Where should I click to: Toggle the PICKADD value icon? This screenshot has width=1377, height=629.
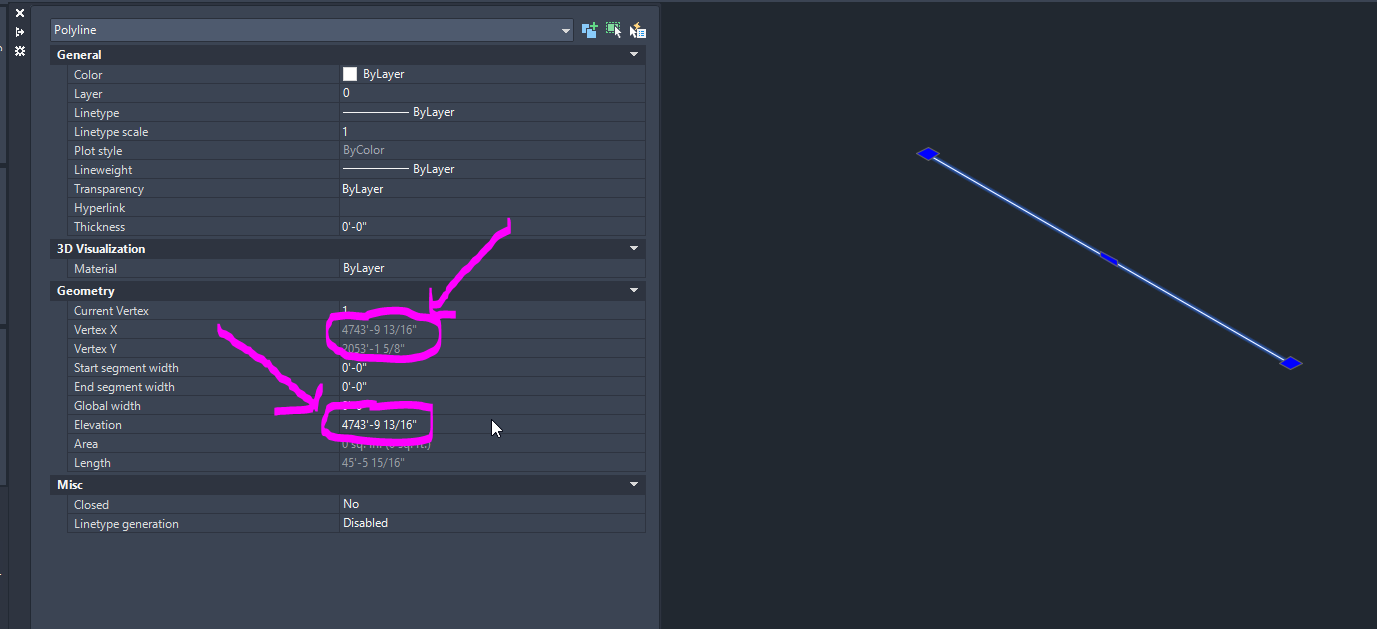pyautogui.click(x=589, y=30)
